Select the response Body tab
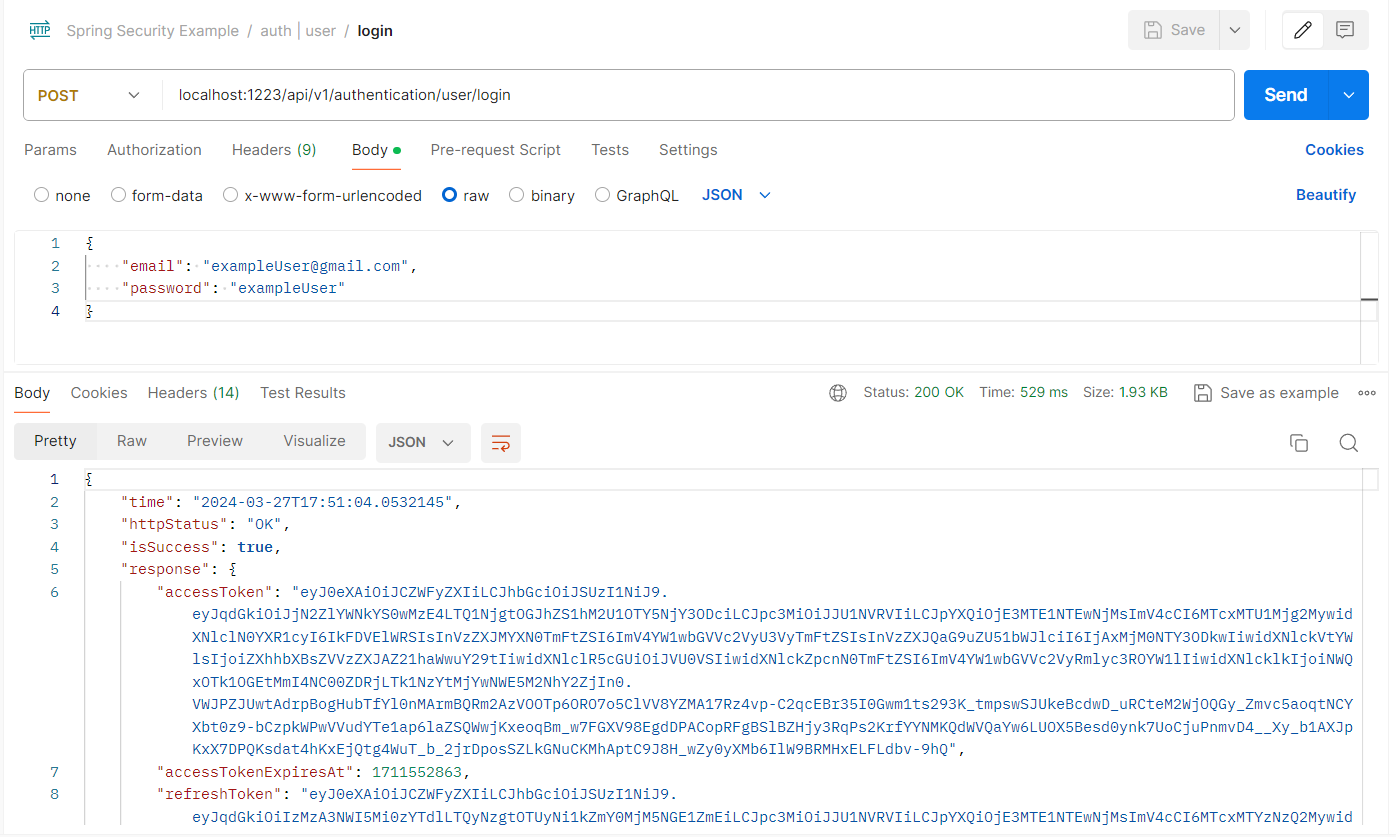 (32, 393)
